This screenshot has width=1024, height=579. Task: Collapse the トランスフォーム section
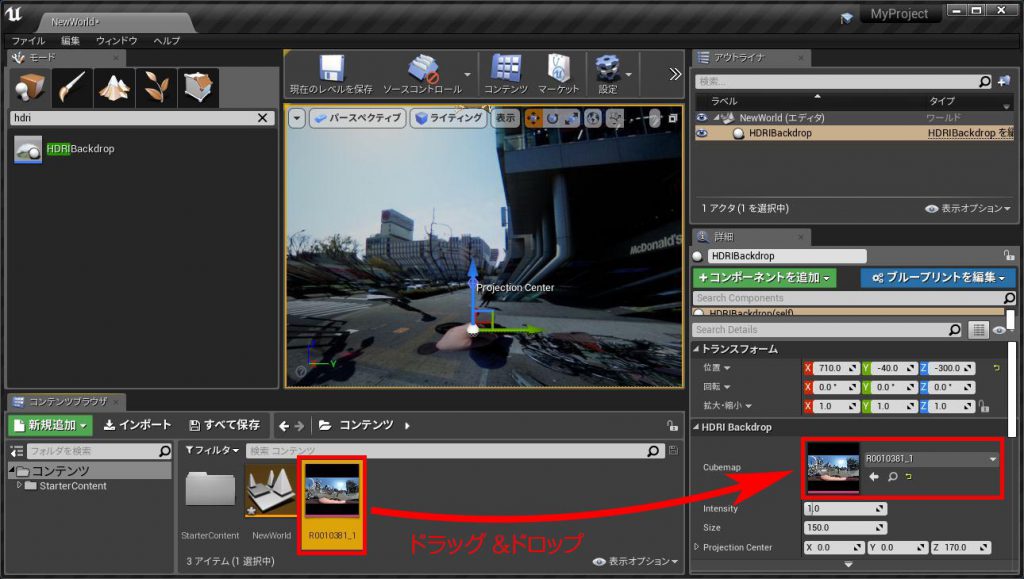(696, 349)
